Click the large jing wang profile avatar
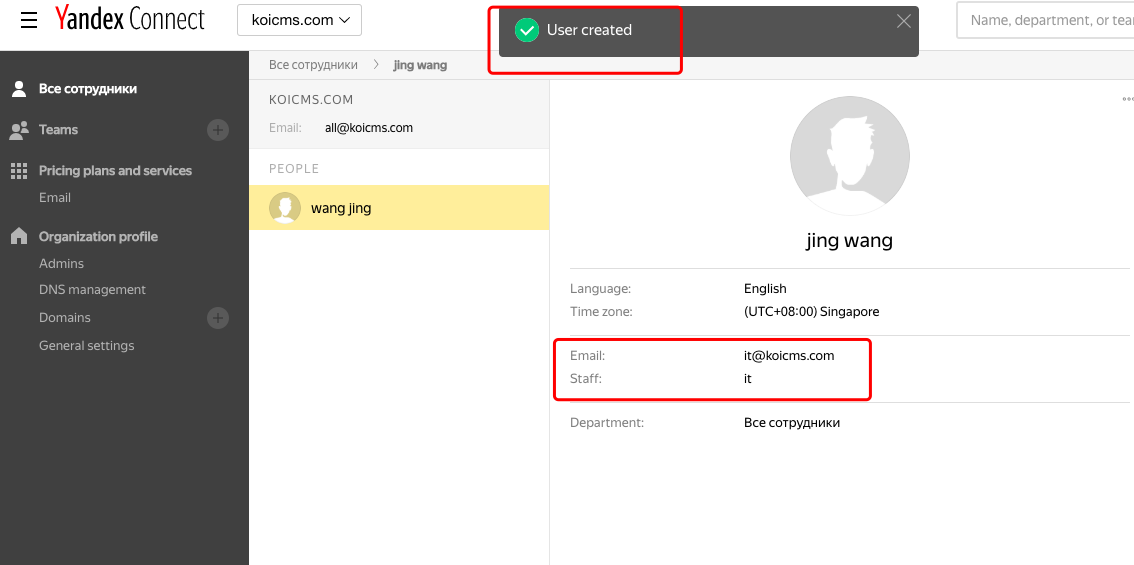1134x565 pixels. pos(850,156)
